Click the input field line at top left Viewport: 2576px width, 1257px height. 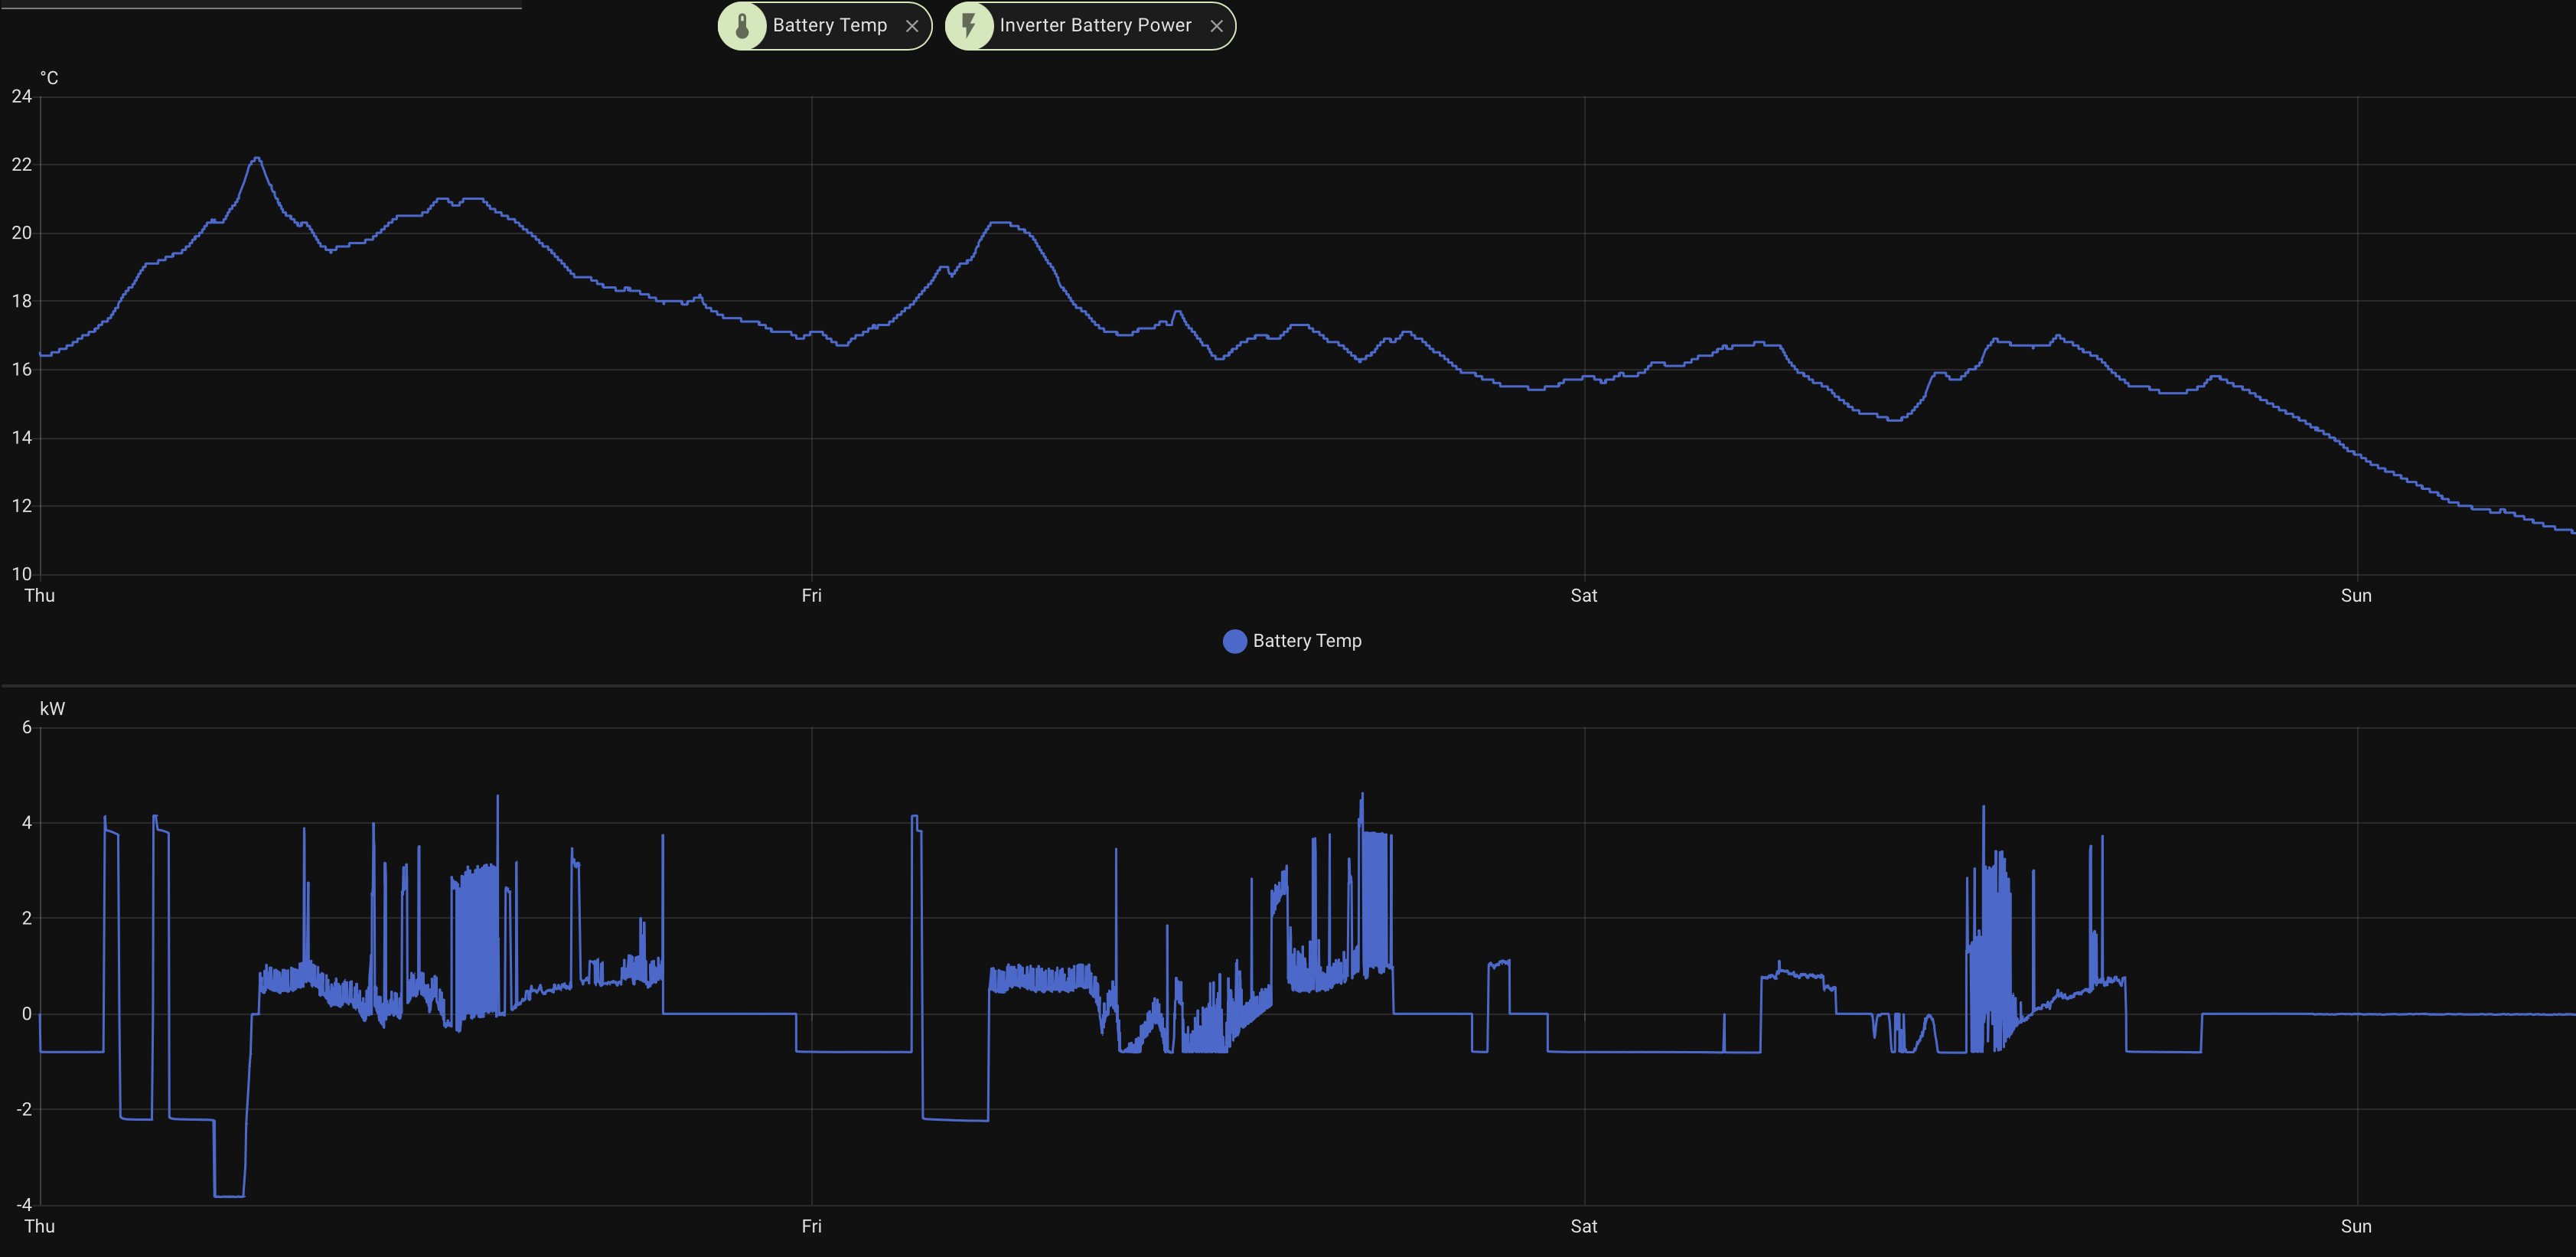(x=260, y=6)
